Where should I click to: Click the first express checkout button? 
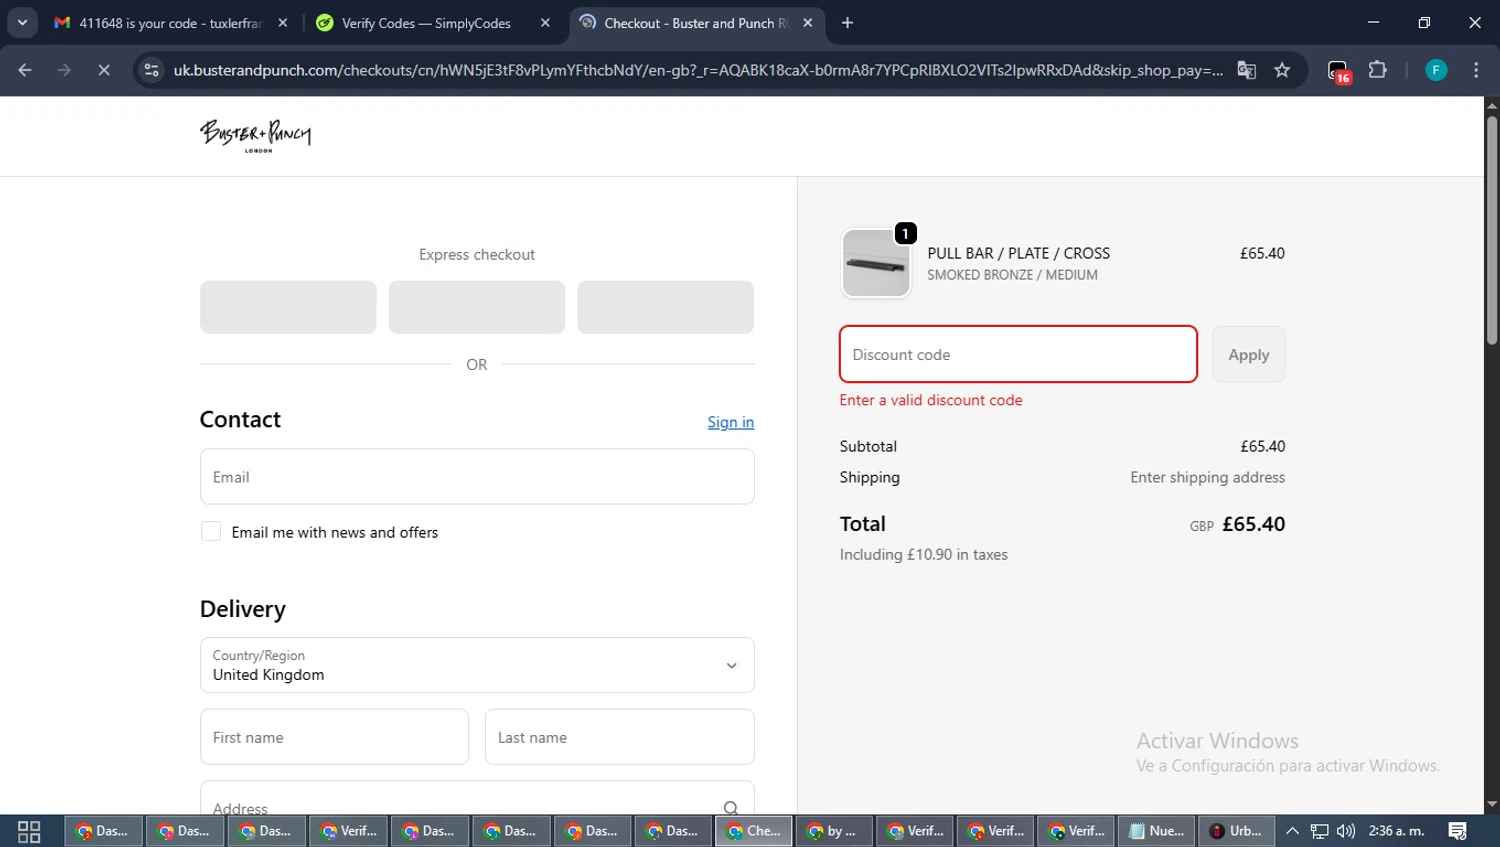tap(288, 307)
